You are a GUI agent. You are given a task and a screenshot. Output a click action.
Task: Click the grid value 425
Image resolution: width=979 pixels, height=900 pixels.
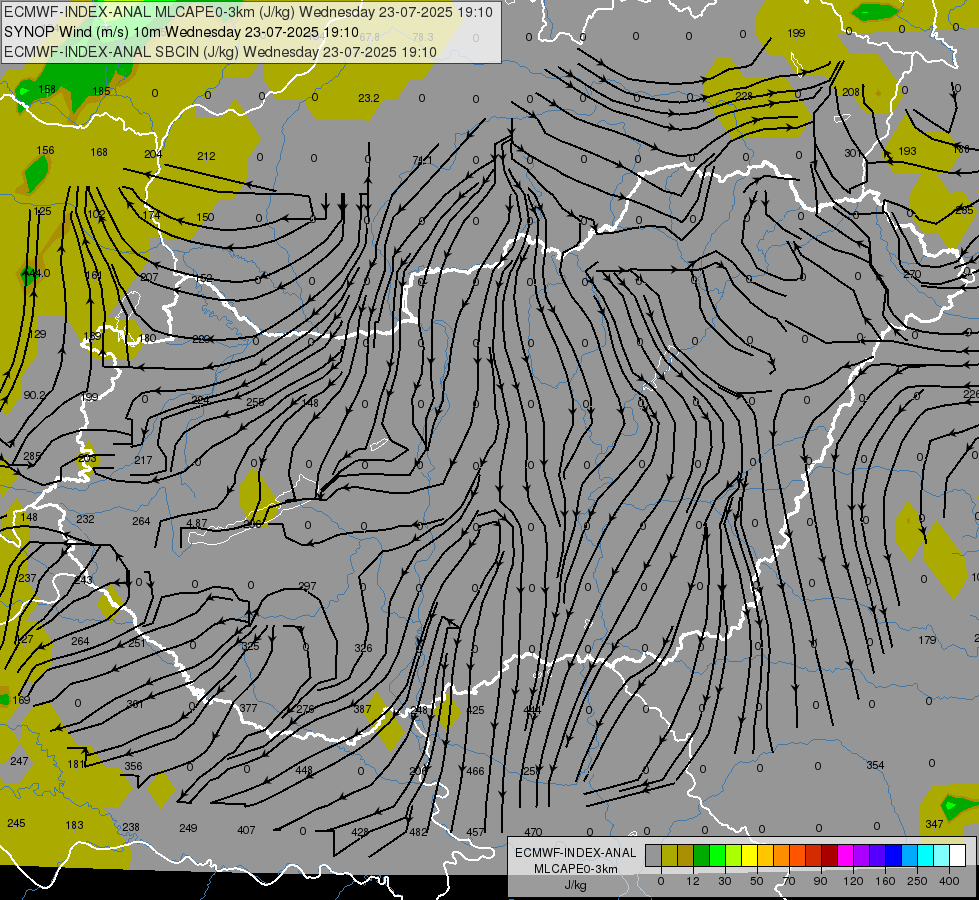475,710
